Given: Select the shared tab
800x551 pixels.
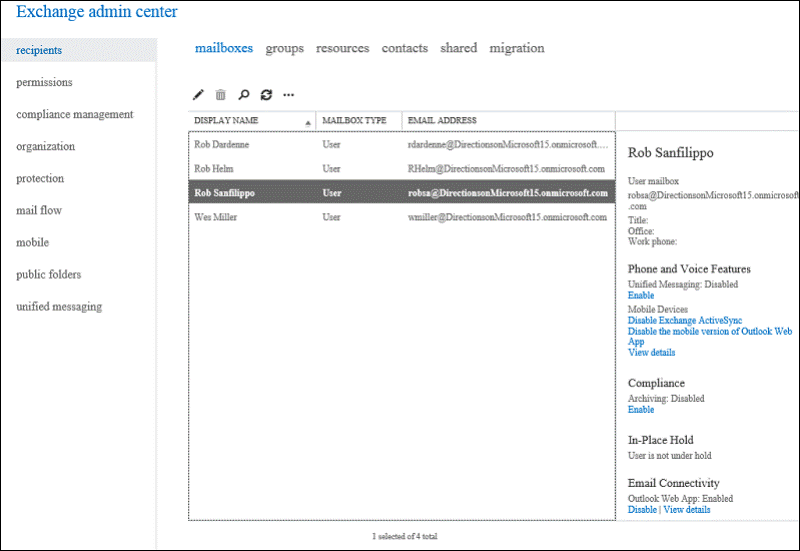Looking at the screenshot, I should pos(459,48).
